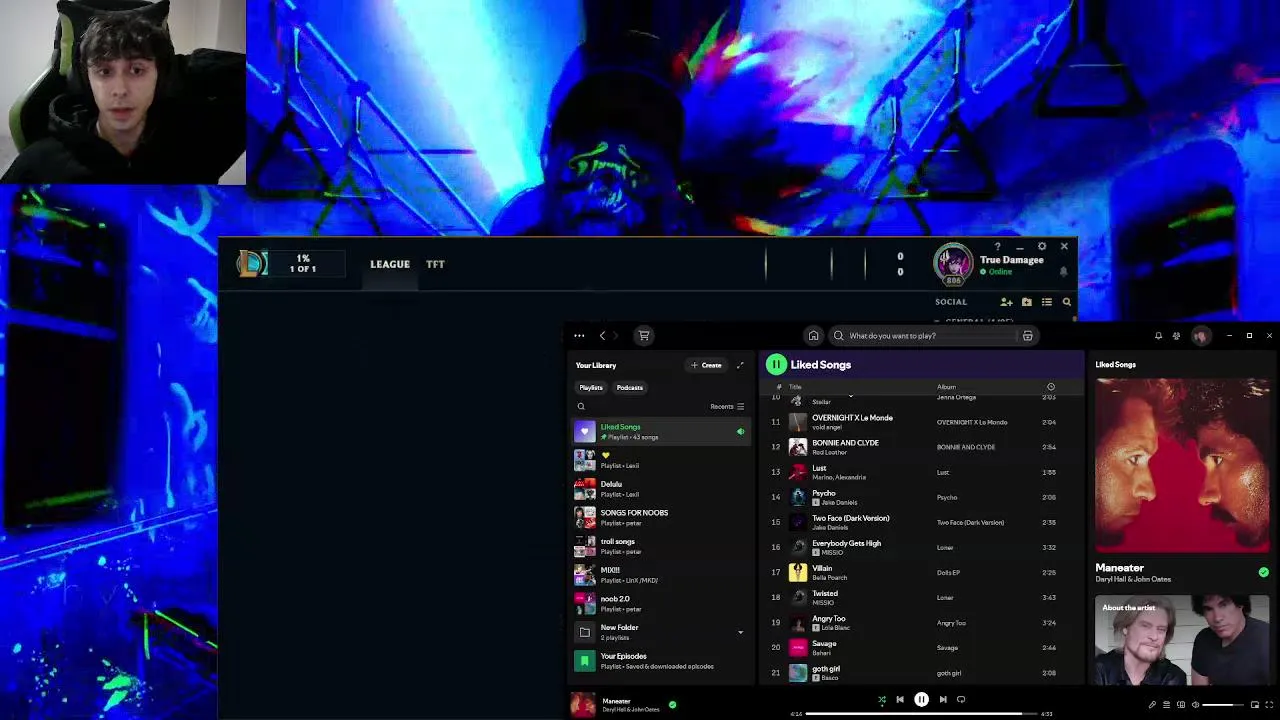Expand Your Library to full view
1280x720 pixels.
point(740,365)
